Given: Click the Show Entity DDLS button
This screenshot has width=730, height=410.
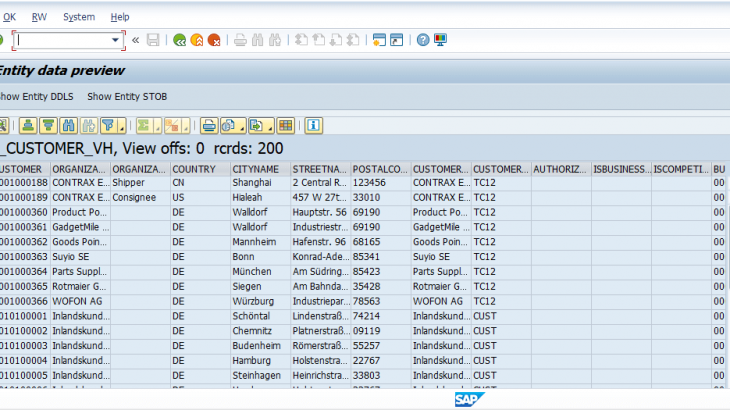Looking at the screenshot, I should [x=36, y=96].
